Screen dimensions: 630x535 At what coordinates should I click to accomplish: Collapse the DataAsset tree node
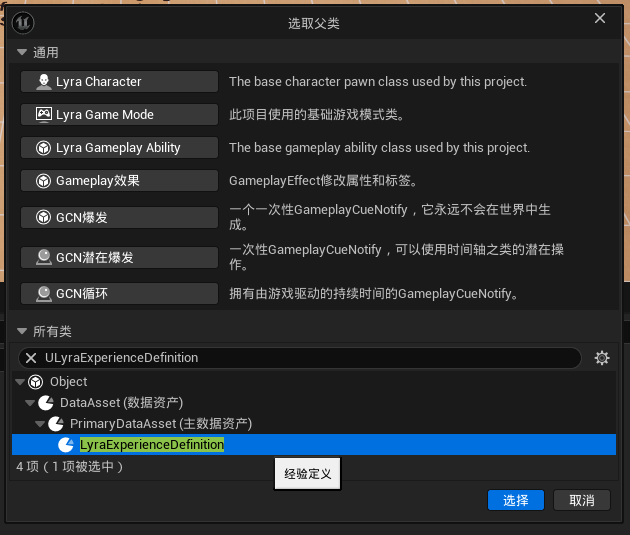pos(30,403)
